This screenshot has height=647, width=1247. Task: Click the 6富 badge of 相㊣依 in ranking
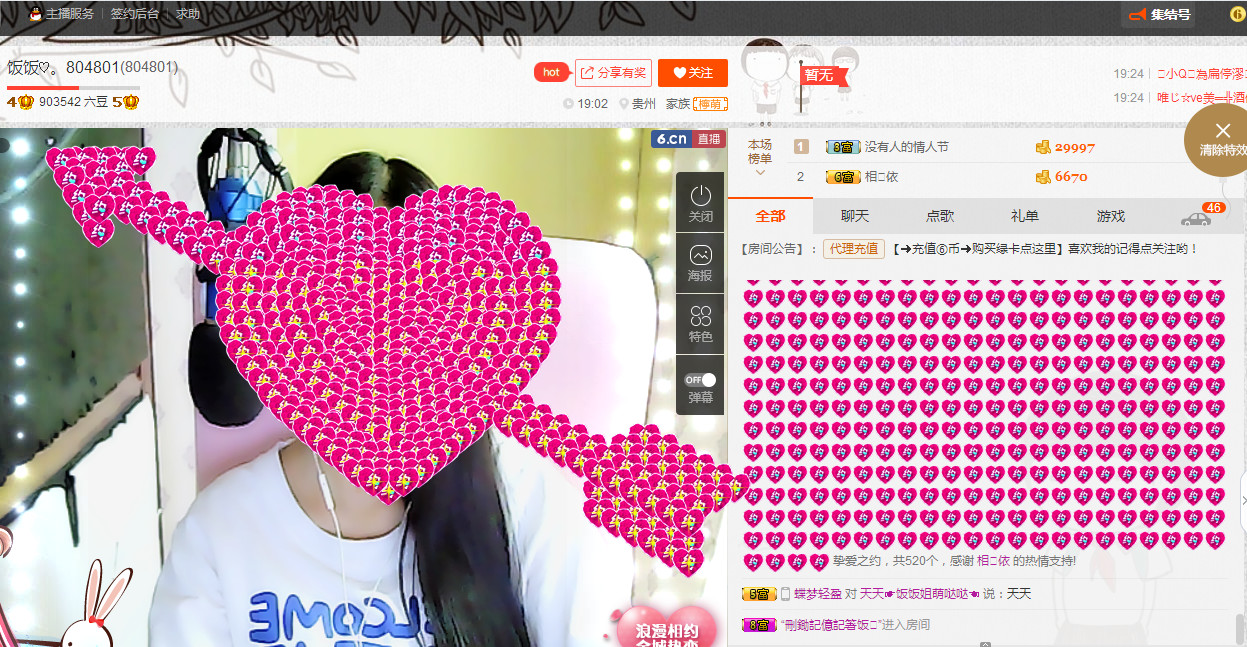(x=843, y=177)
